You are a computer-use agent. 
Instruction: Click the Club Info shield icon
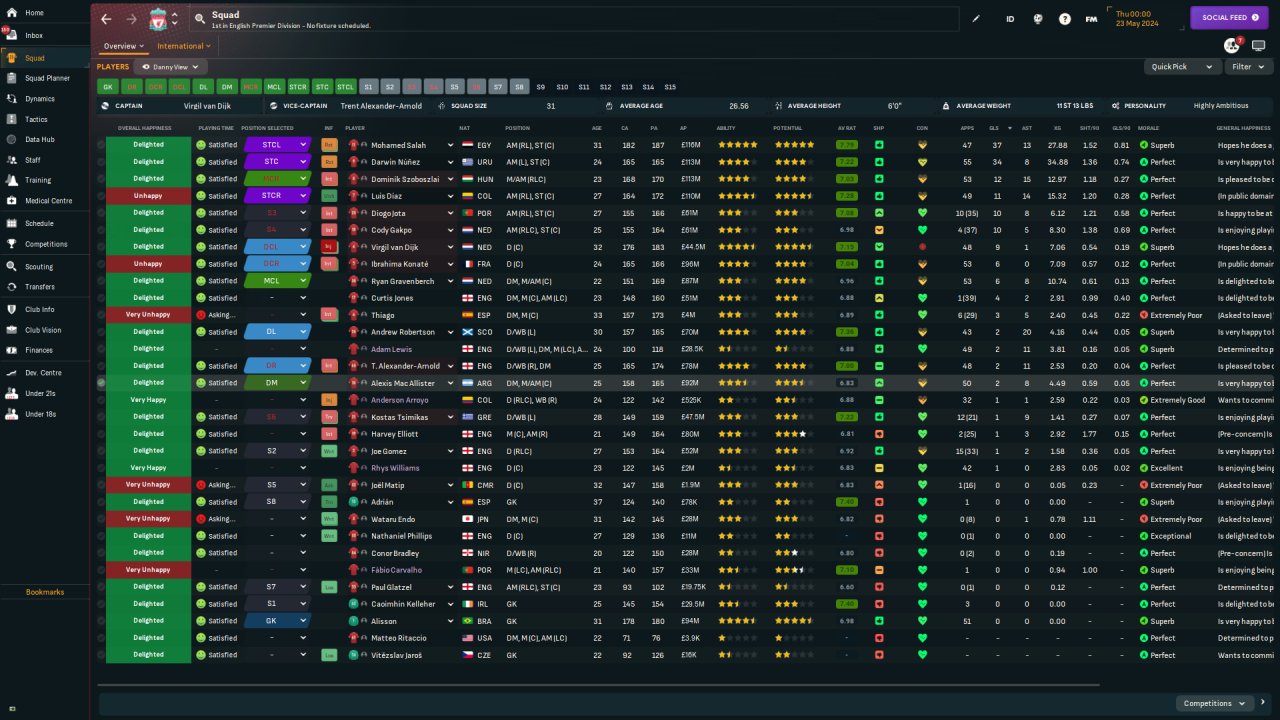point(12,309)
